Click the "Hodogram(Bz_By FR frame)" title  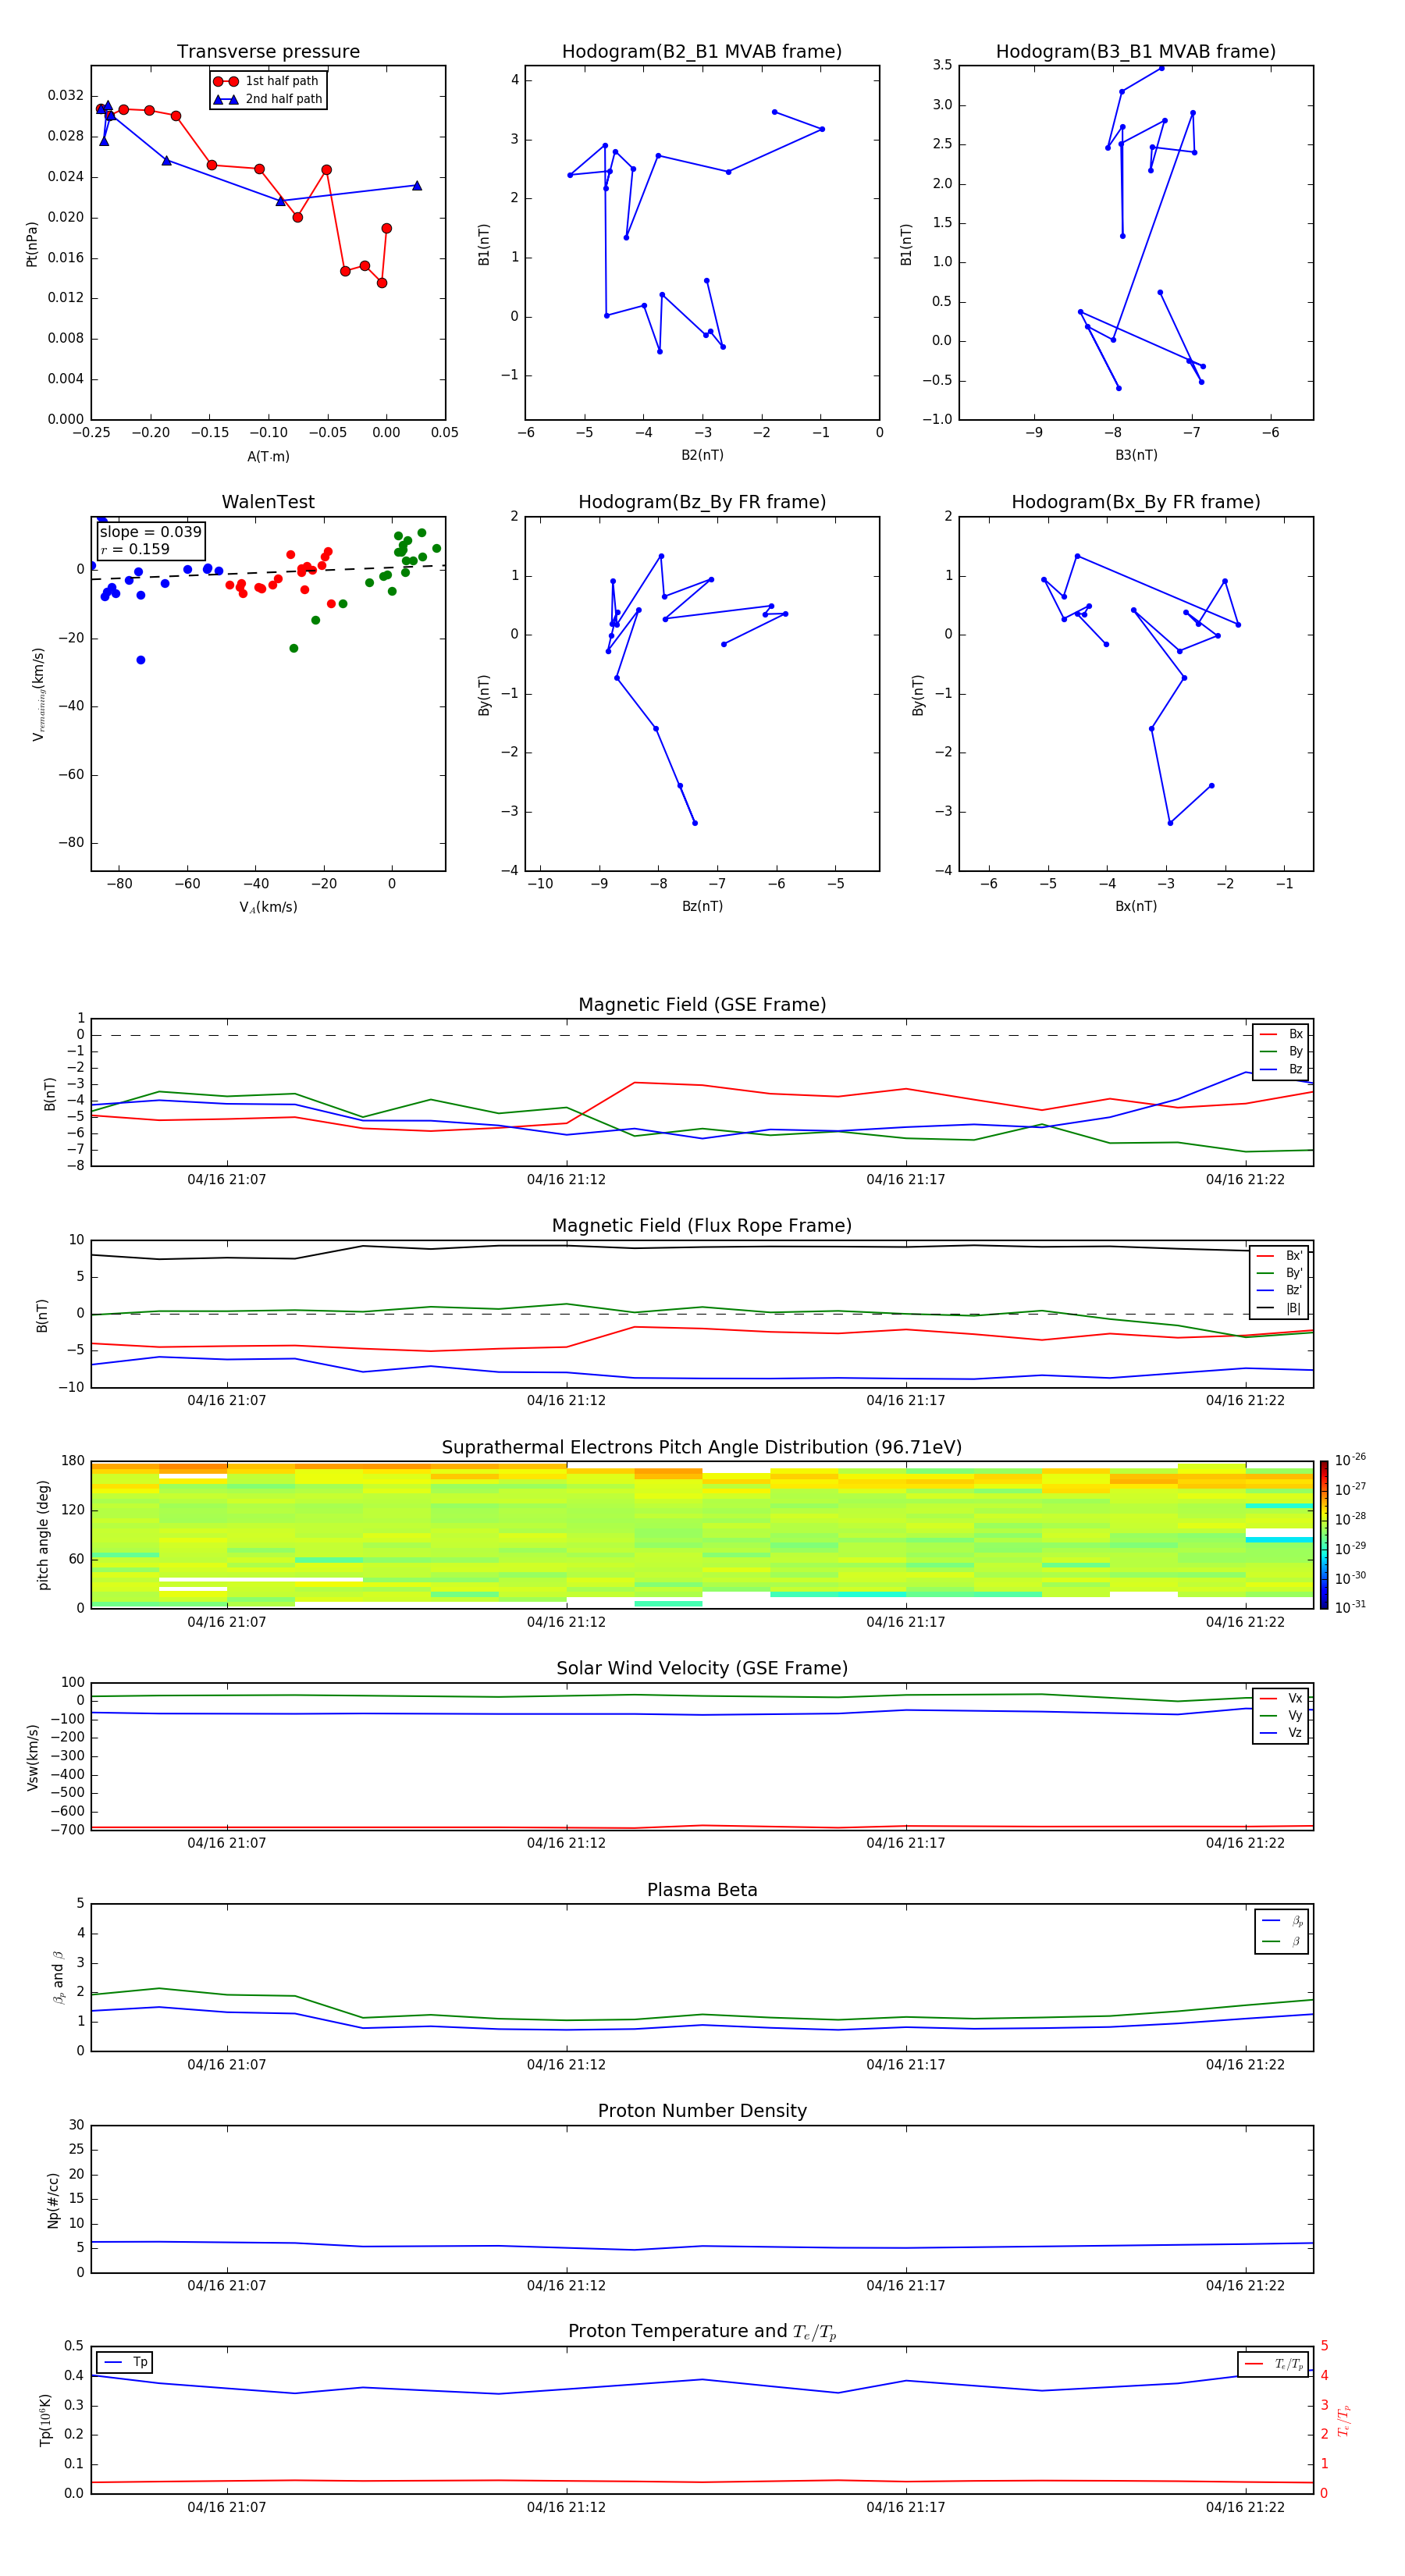tap(702, 502)
